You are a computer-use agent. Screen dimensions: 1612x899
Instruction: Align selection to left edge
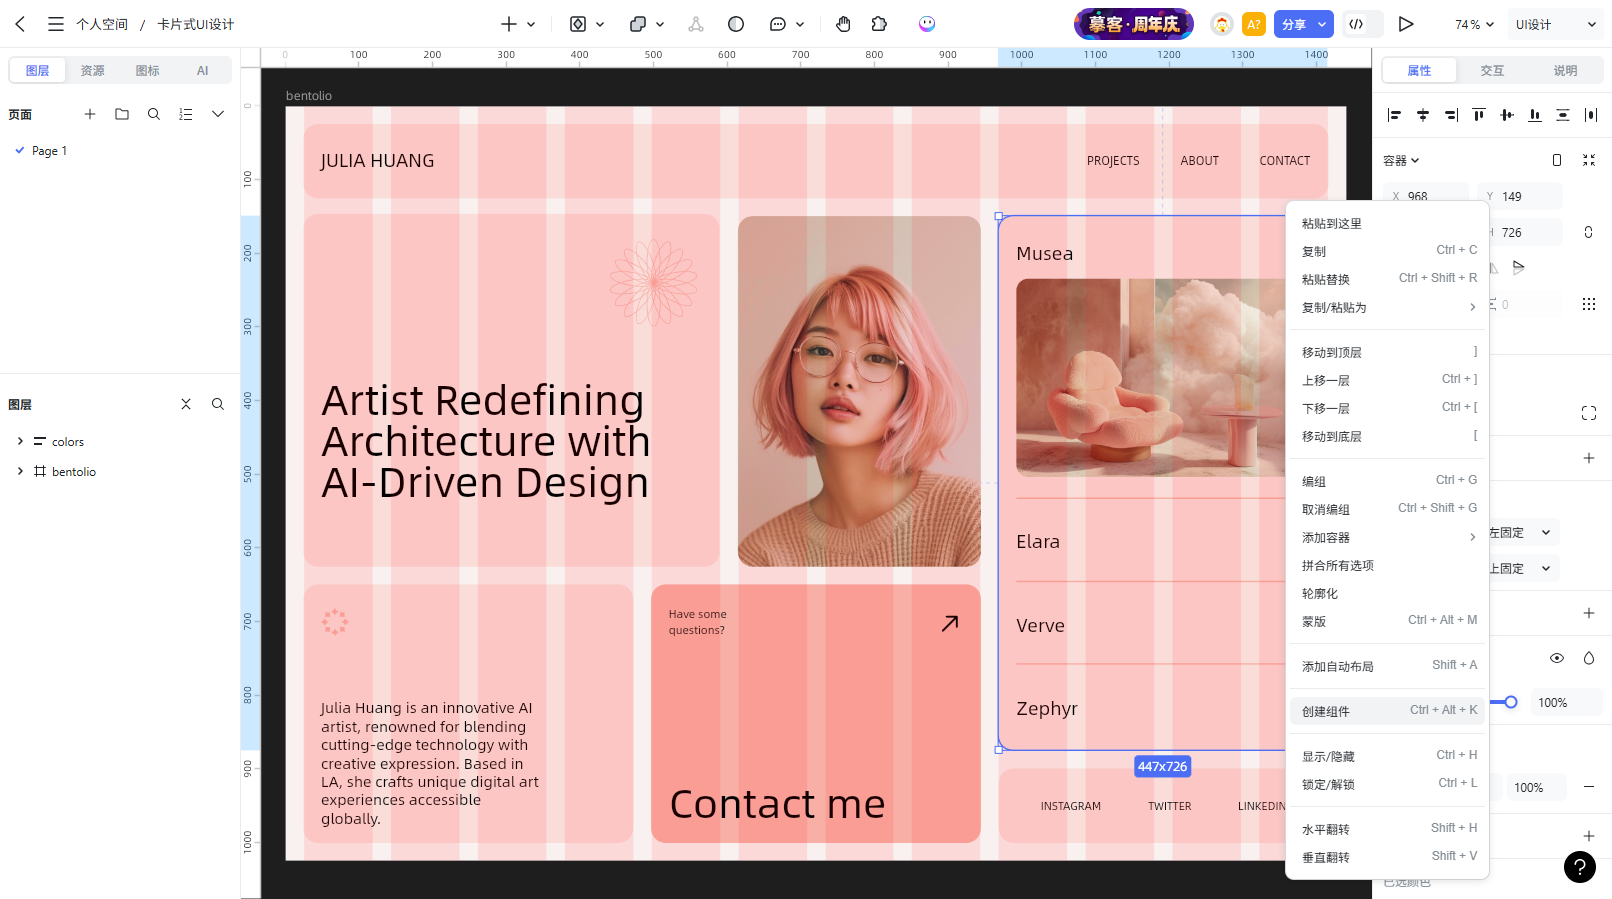[x=1394, y=115]
